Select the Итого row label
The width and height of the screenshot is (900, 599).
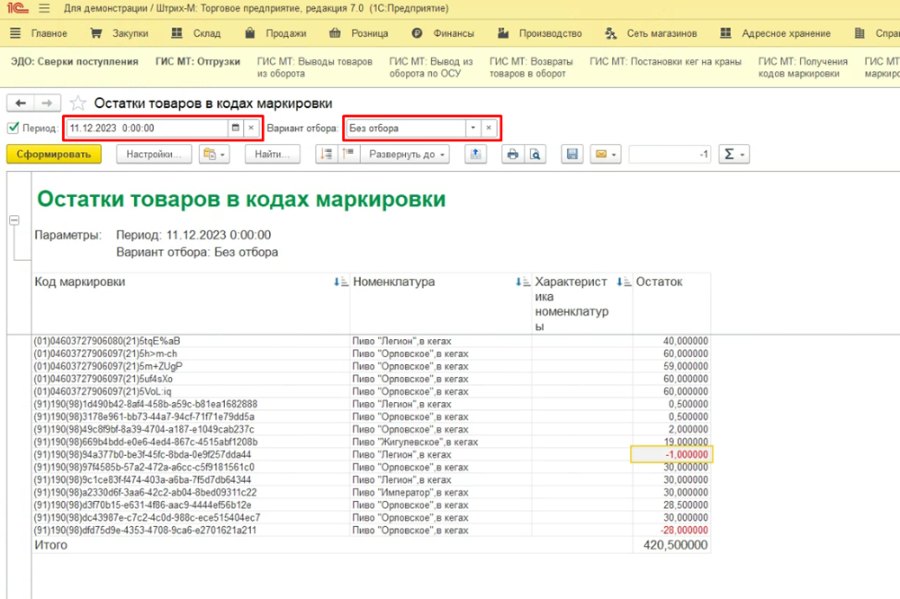coord(51,545)
